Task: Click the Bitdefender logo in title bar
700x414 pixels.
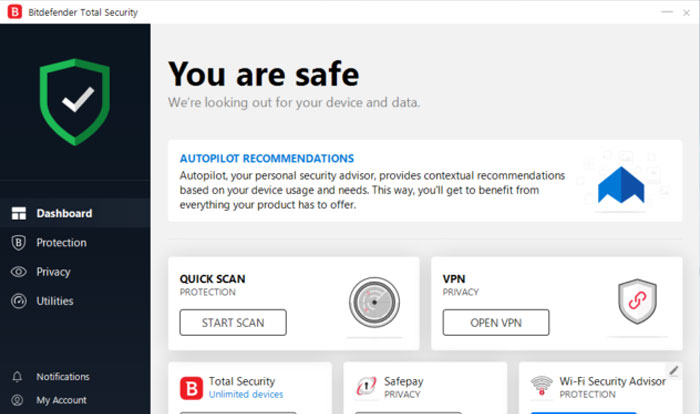Action: click(12, 12)
